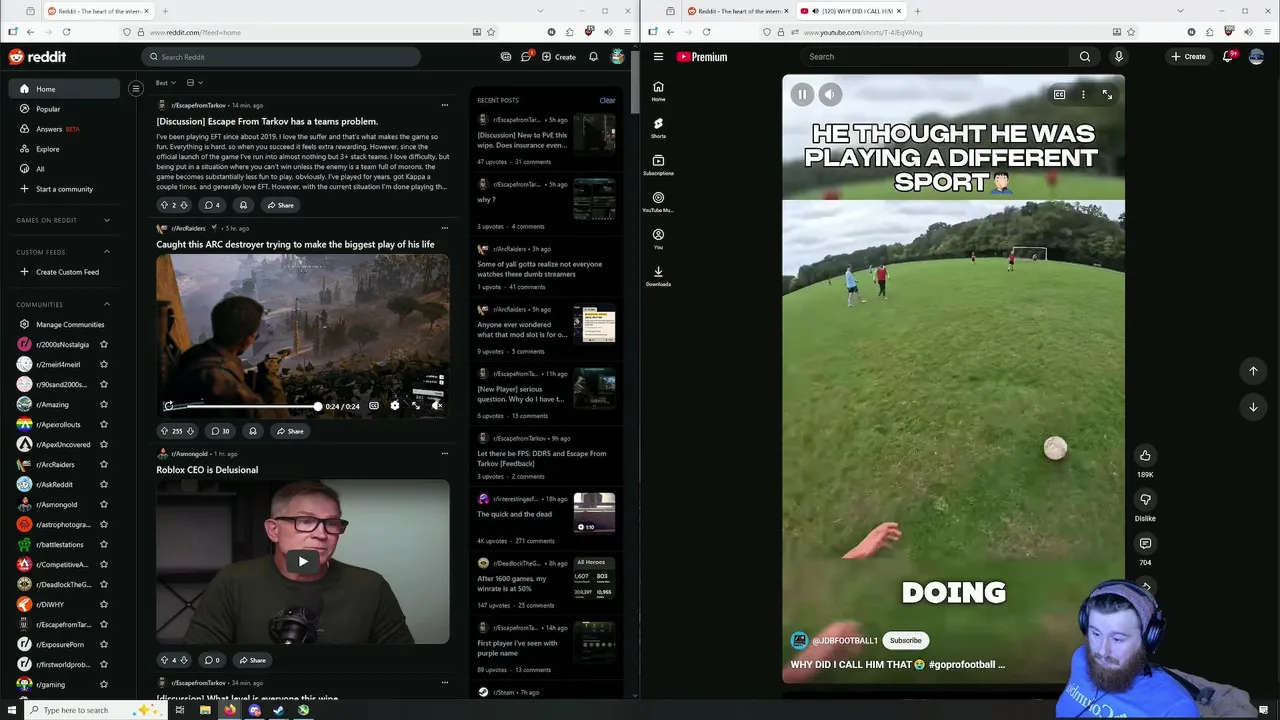The height and width of the screenshot is (720, 1280).
Task: Open the 30 comments on ARC destroyer post
Action: click(x=220, y=431)
